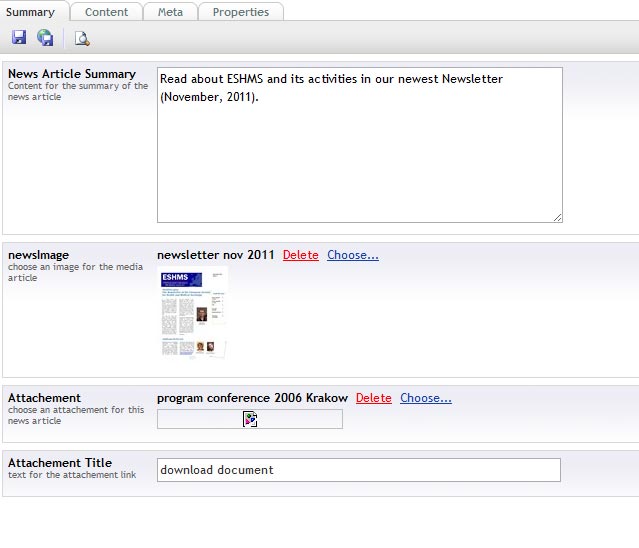Click the Save and Publish globe icon
Viewport: 639px width, 548px height.
pos(45,38)
